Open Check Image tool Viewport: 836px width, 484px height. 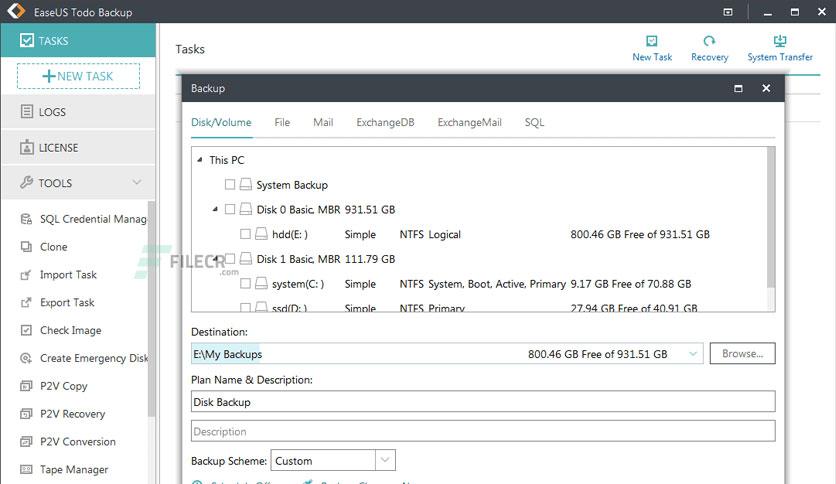60,330
